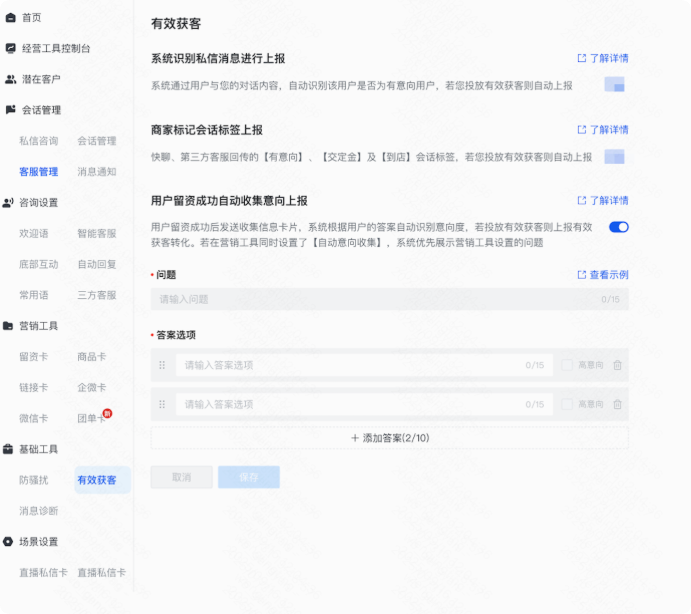Click the 取消 button
Screen dimensions: 691x614
[182, 477]
